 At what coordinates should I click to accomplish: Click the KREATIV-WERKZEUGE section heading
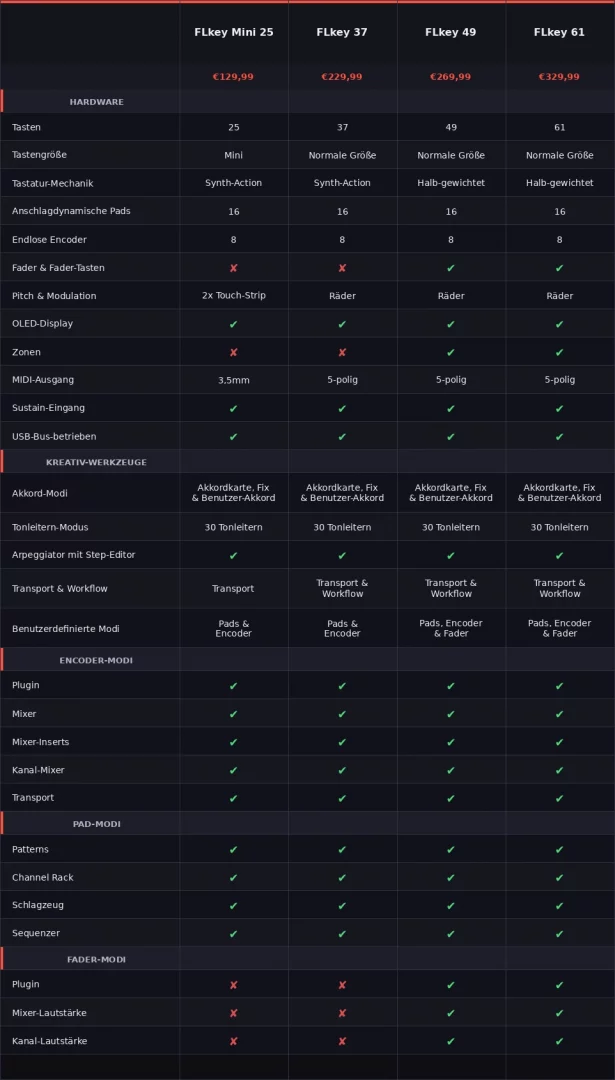96,462
